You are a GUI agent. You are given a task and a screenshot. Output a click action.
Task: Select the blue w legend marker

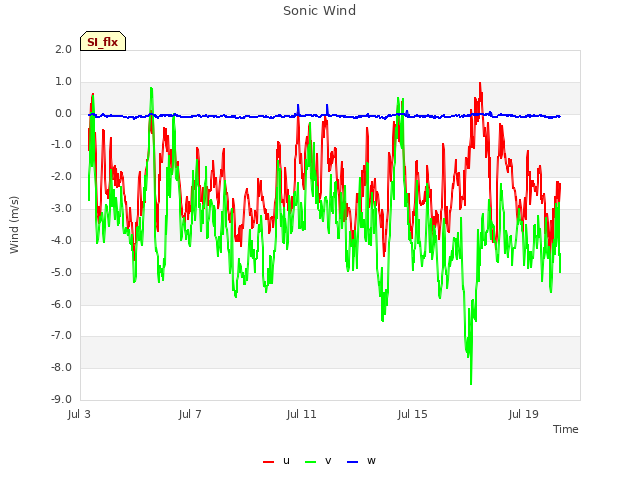click(353, 462)
